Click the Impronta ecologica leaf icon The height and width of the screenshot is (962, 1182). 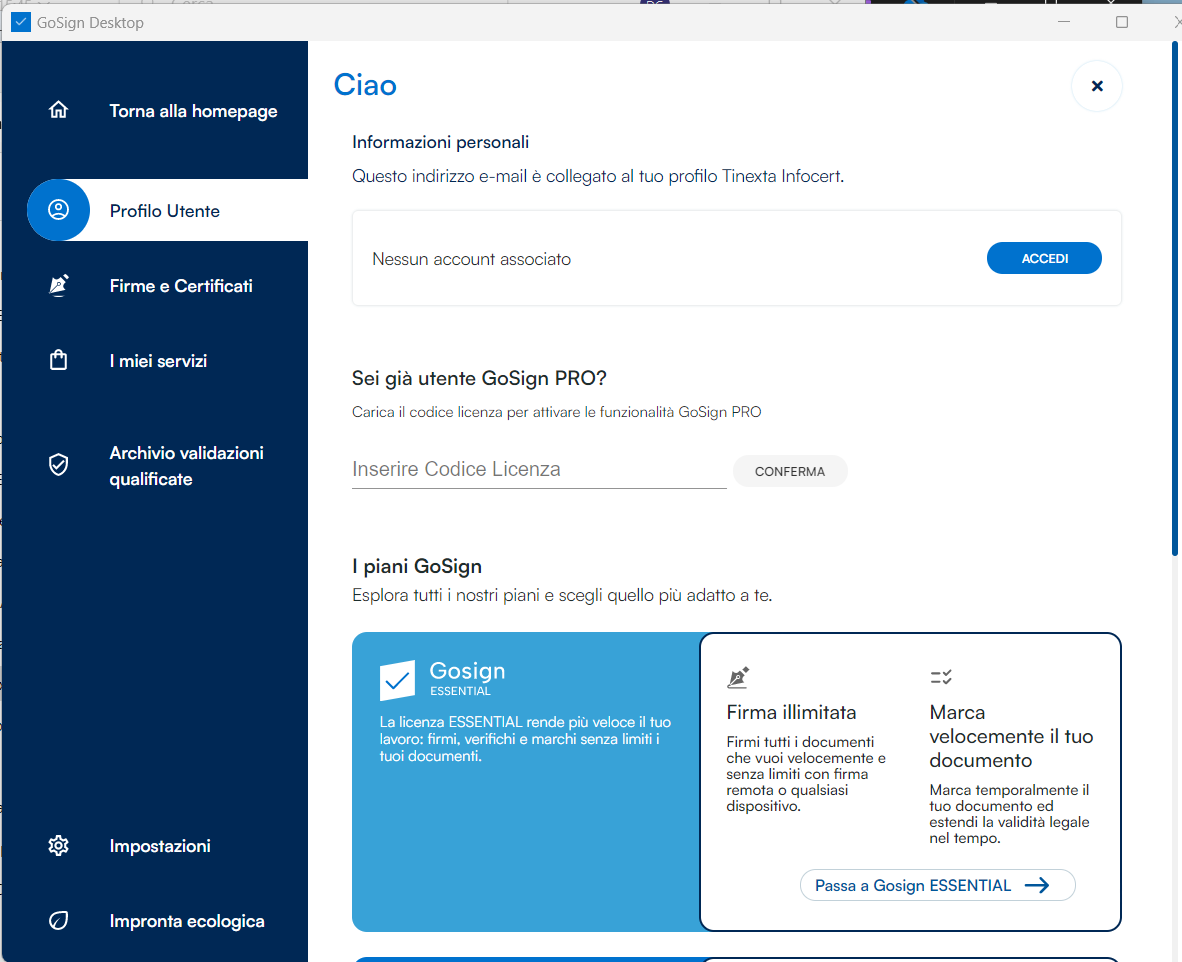pos(58,921)
